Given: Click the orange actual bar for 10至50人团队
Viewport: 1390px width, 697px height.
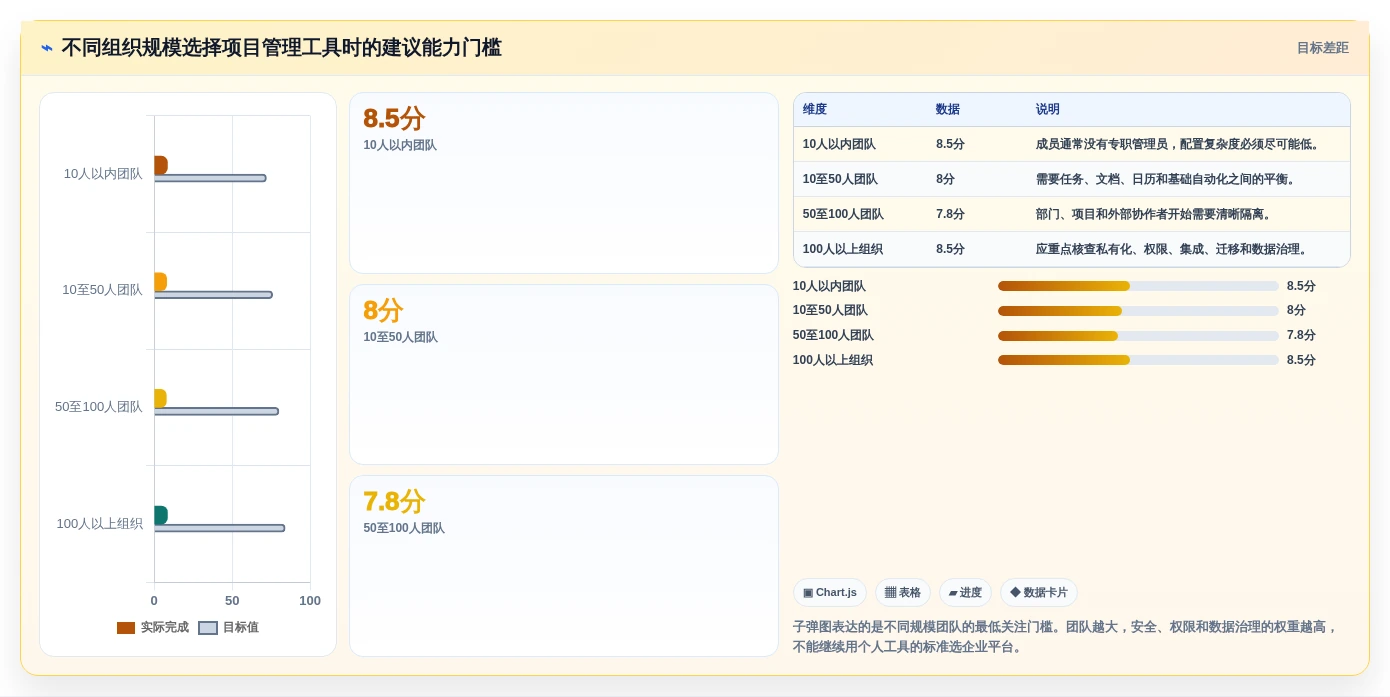Looking at the screenshot, I should tap(160, 282).
